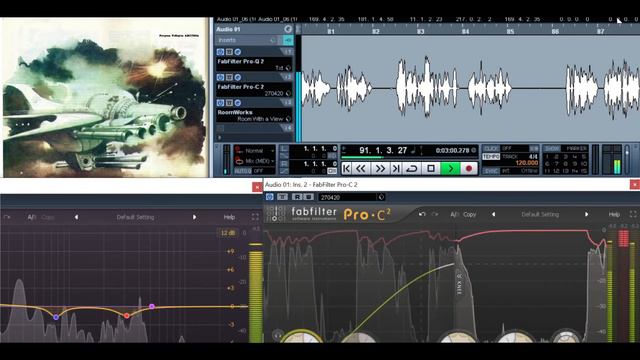Open 270420 preset field in Pro-C 2 window
Viewport: 640px width, 360px height.
[x=347, y=197]
